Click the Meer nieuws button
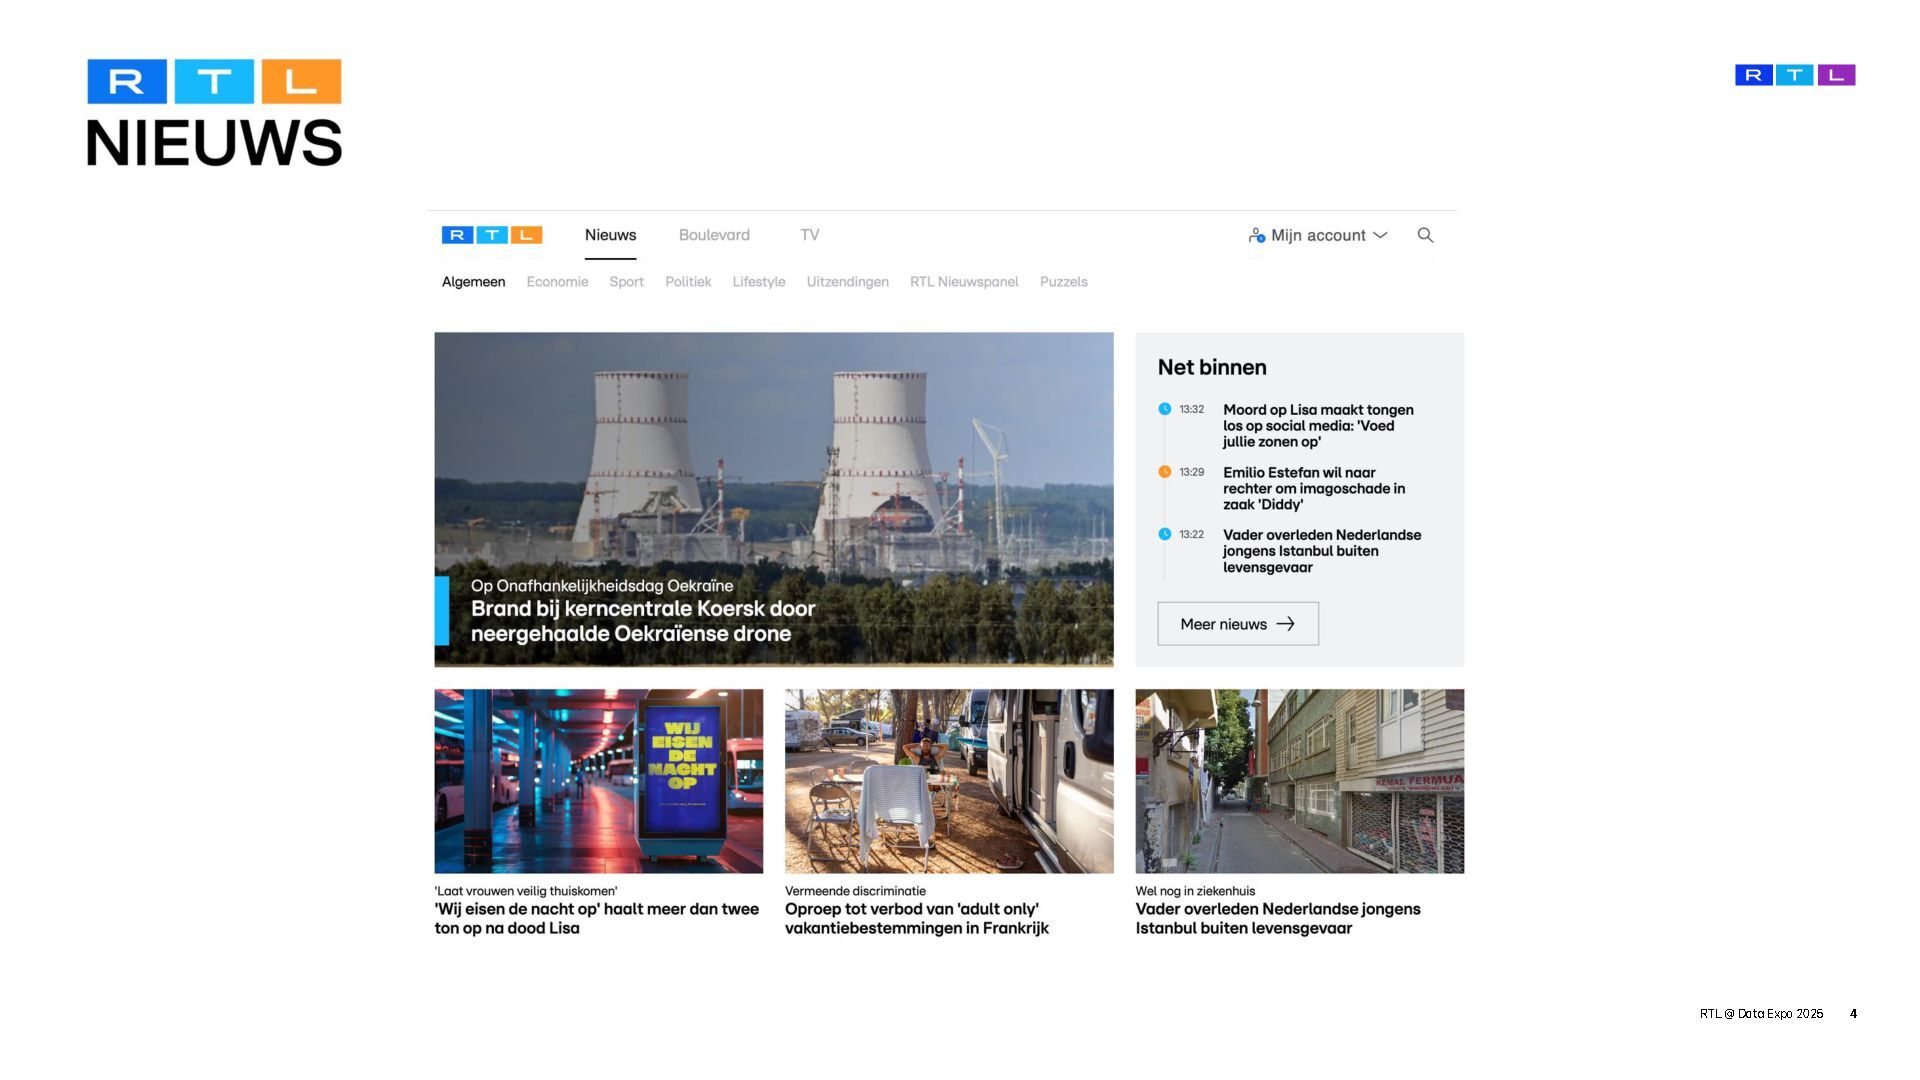This screenshot has height=1080, width=1920. coord(1237,624)
